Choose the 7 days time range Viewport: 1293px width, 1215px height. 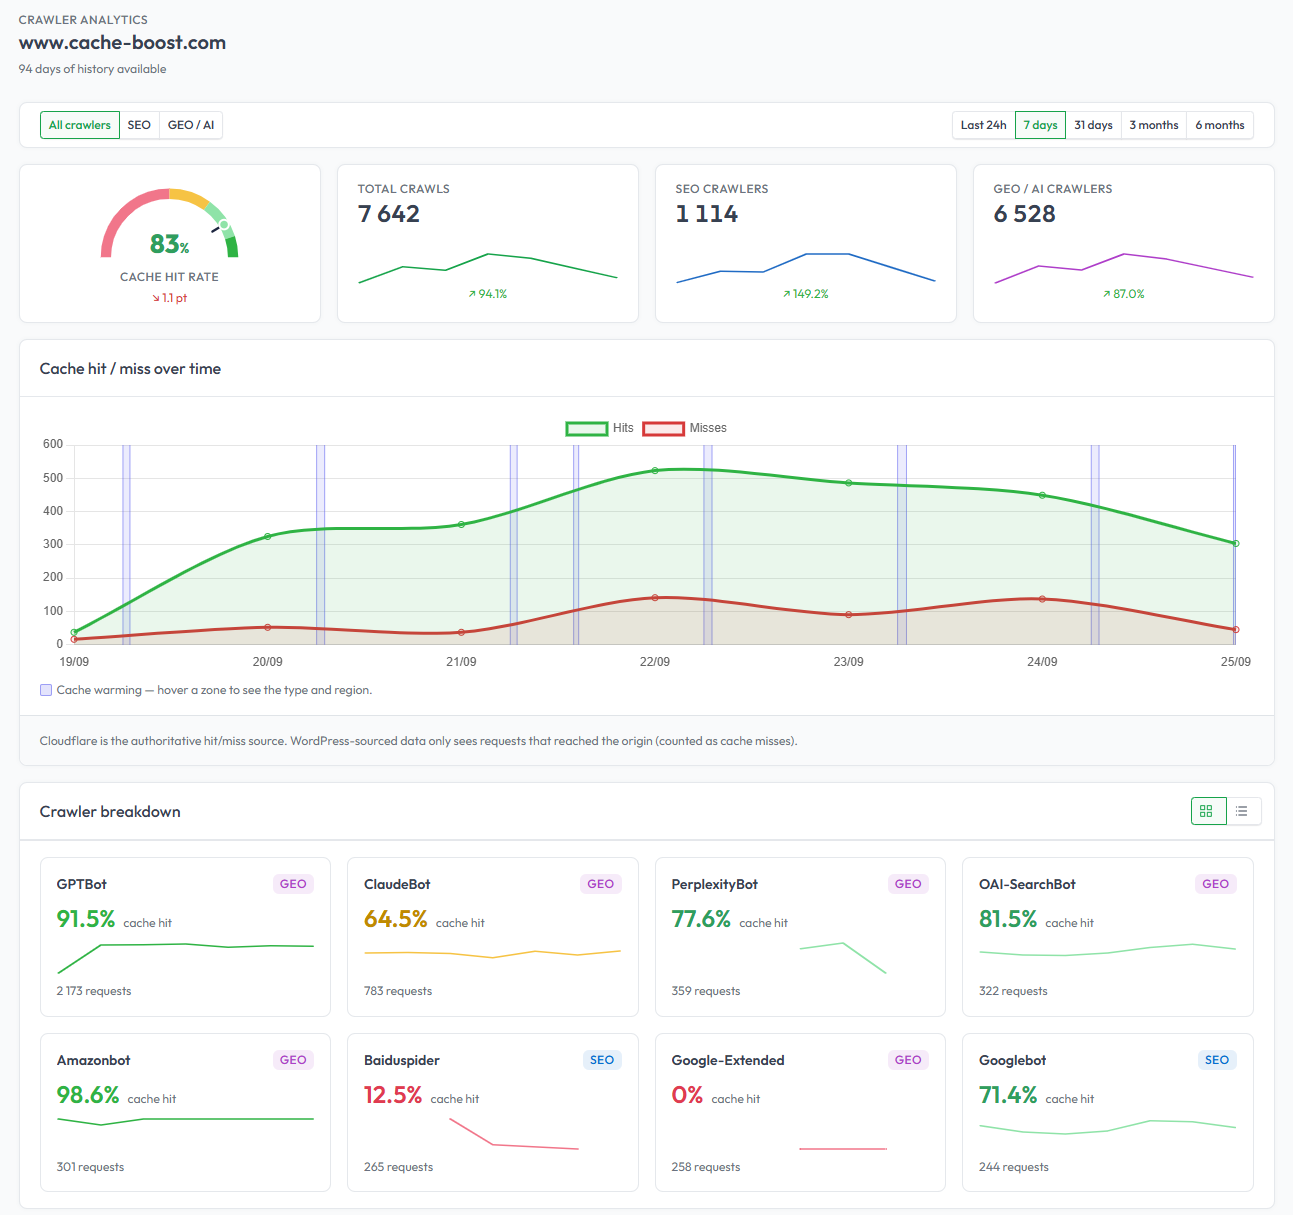coord(1040,125)
